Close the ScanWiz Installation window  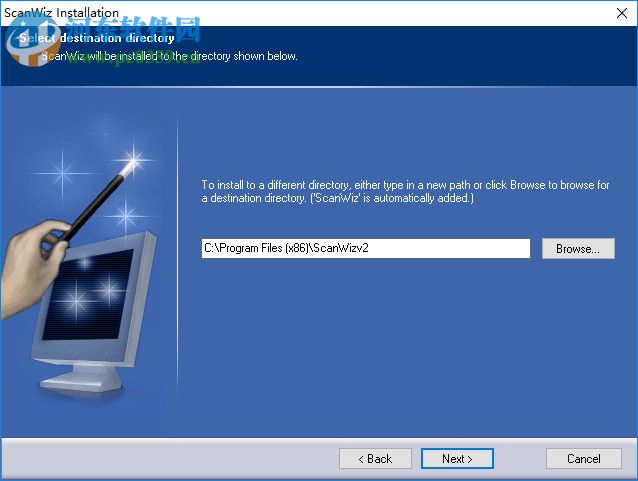(x=622, y=13)
